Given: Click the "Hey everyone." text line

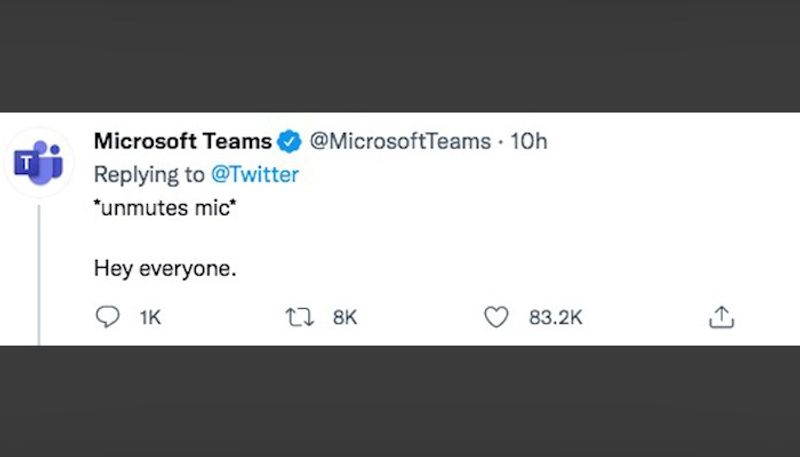Looking at the screenshot, I should tap(165, 268).
